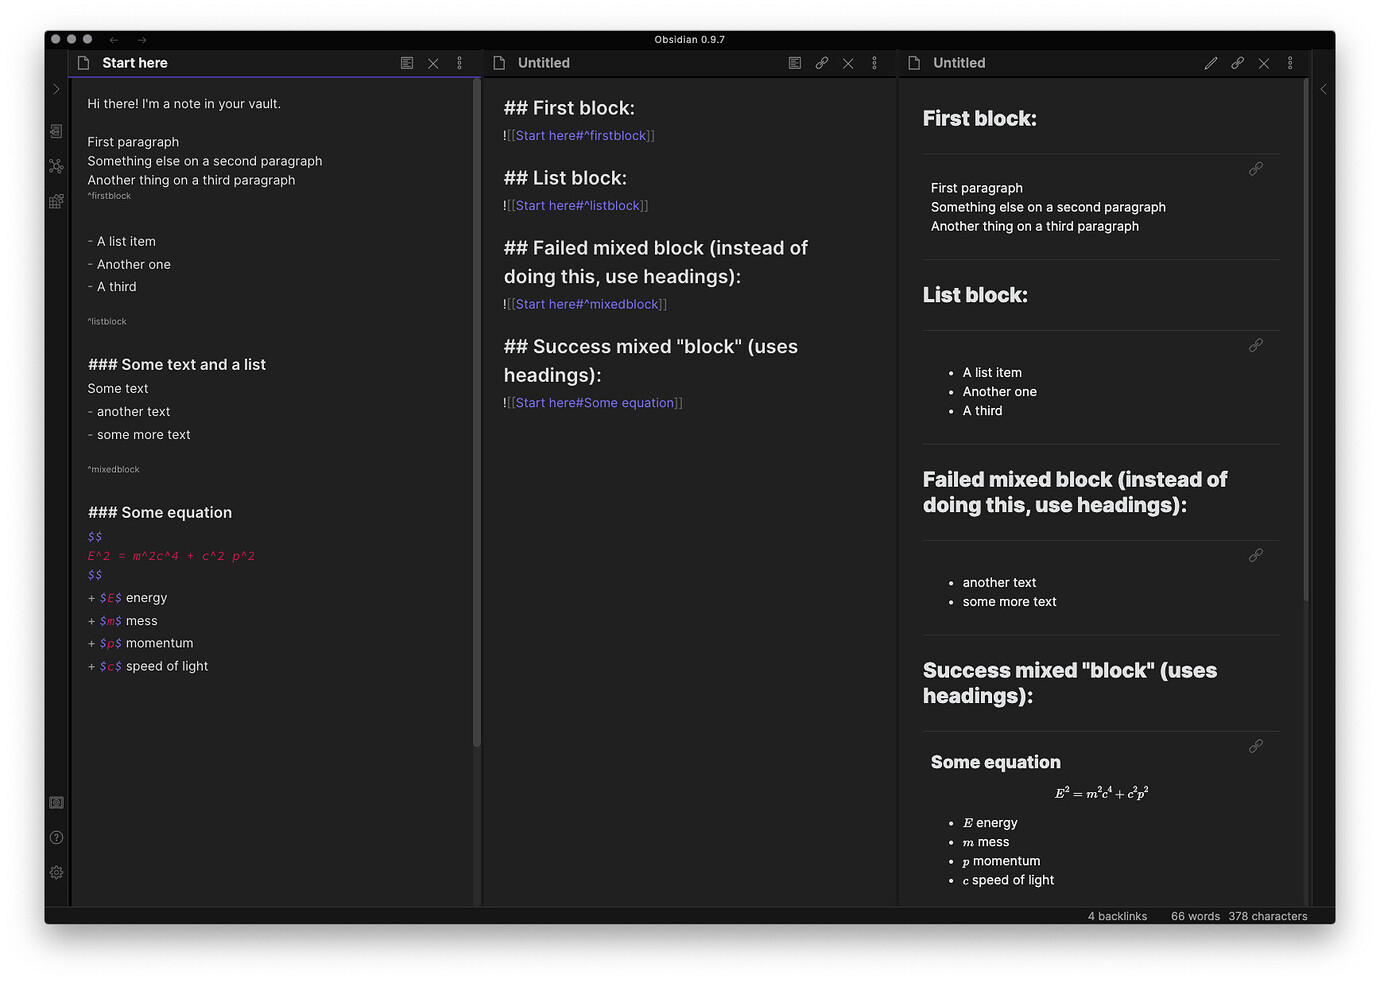Toggle preview mode on the middle Untitled pane
Viewport: 1380px width, 982px height.
794,62
